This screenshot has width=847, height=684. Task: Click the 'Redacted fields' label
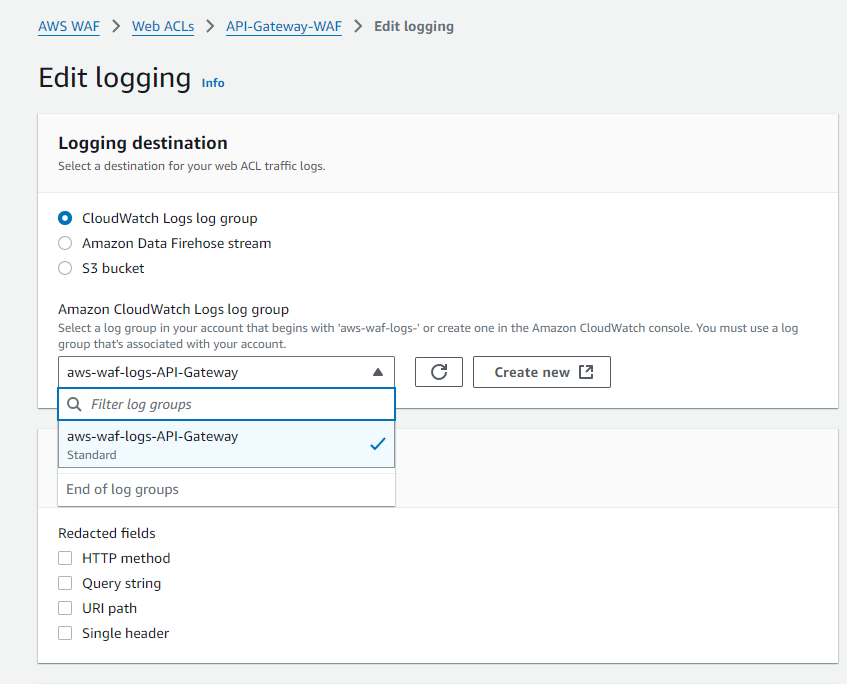(x=107, y=533)
